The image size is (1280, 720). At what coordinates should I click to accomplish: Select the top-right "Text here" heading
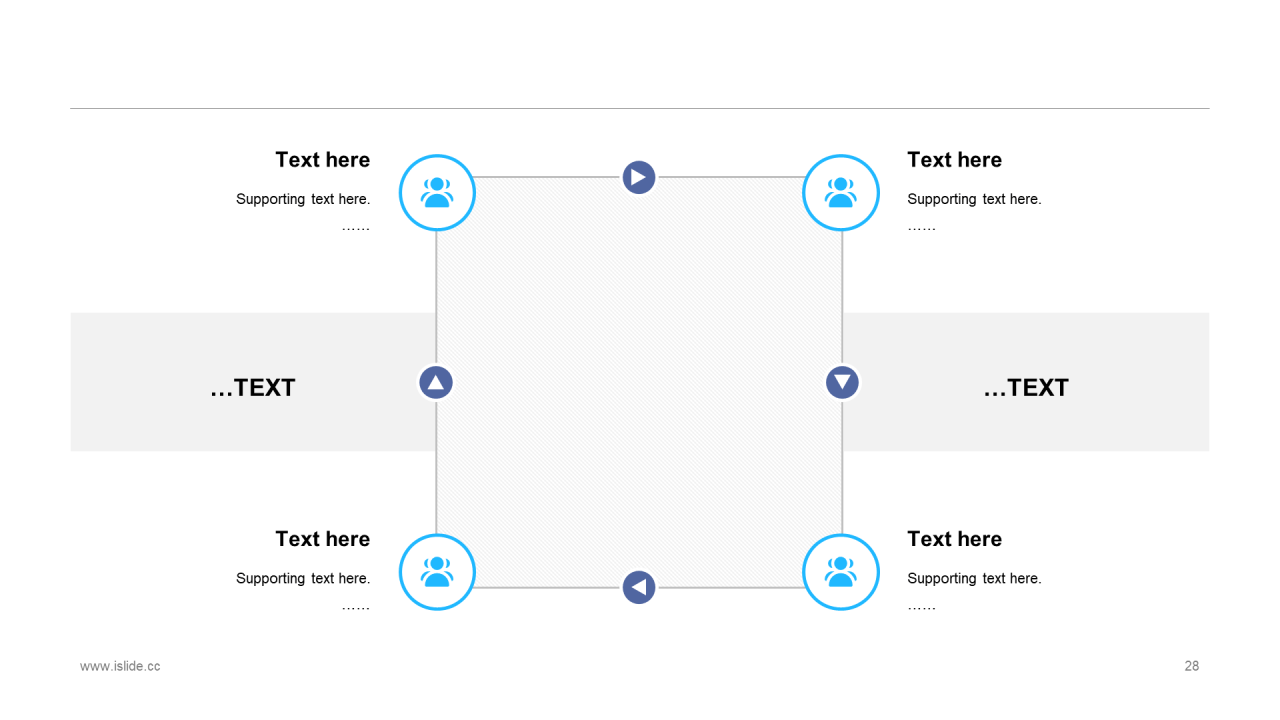[x=954, y=160]
